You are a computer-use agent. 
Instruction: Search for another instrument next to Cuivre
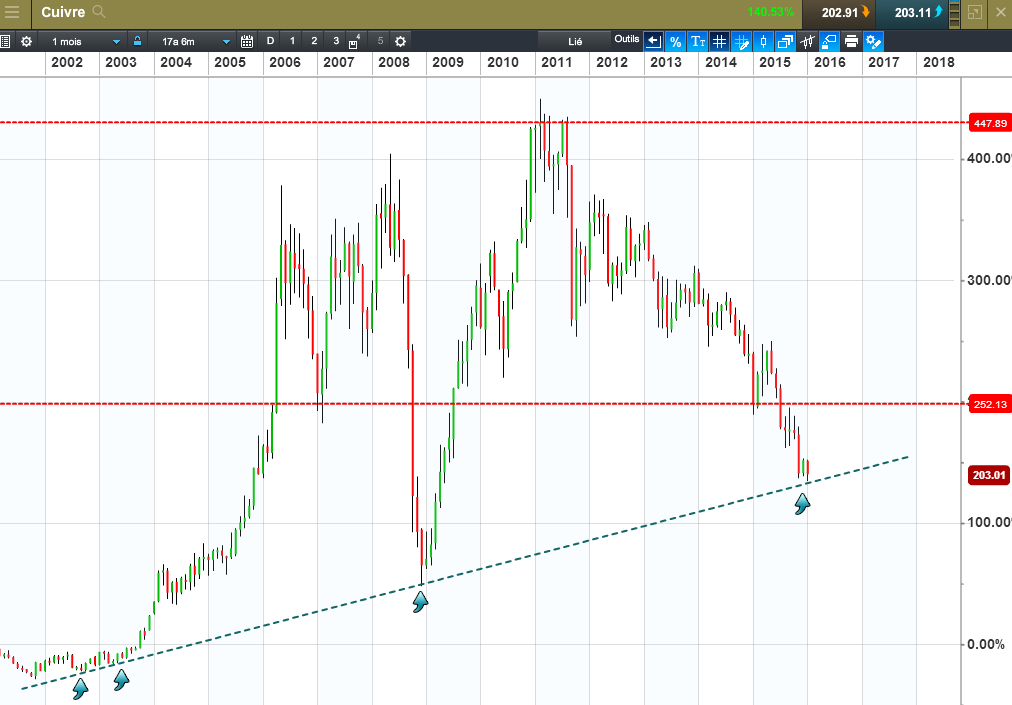[99, 12]
